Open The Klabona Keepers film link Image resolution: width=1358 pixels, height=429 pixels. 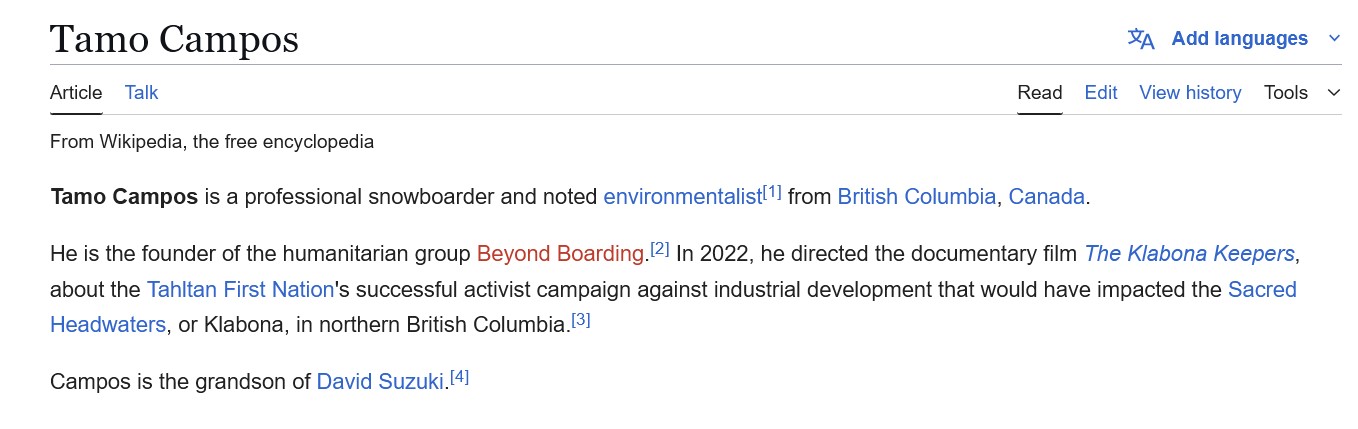click(1189, 254)
